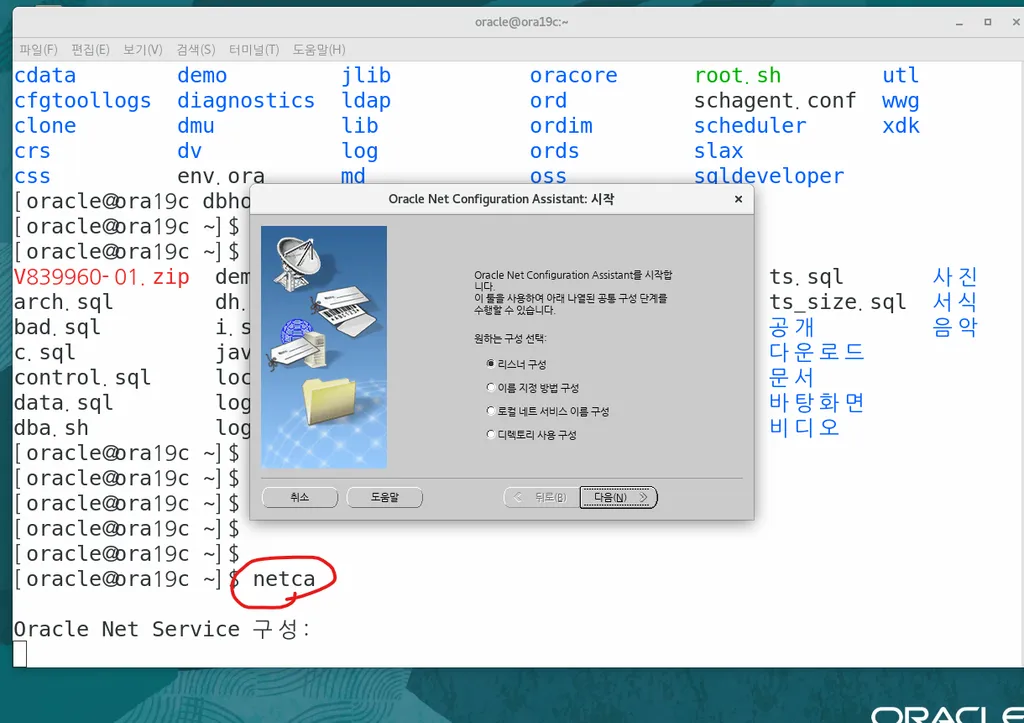Click the 취소 button in the dialog
The width and height of the screenshot is (1024, 723).
pyautogui.click(x=300, y=497)
